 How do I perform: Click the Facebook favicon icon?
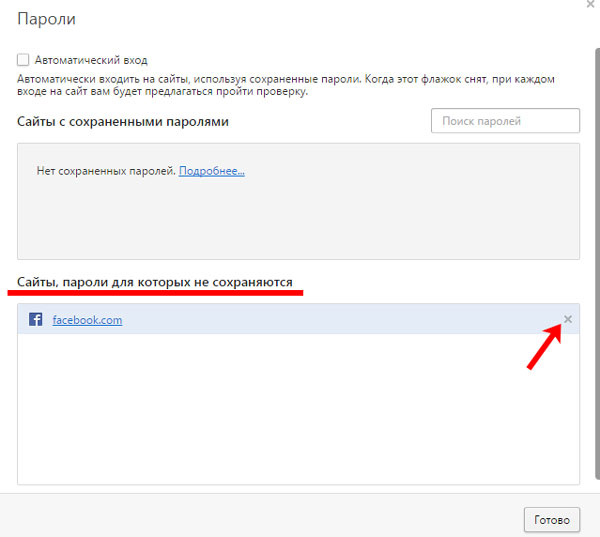pyautogui.click(x=35, y=320)
